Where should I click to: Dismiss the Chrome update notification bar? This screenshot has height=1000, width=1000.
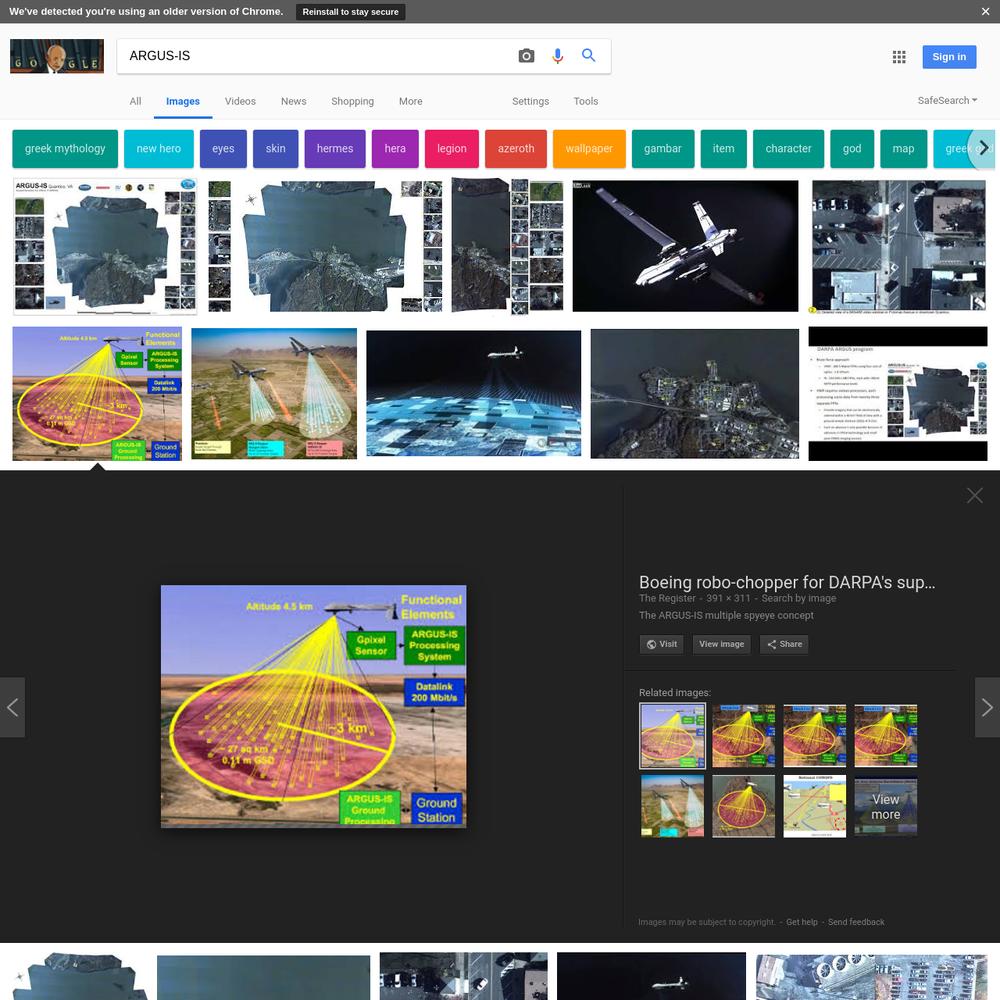pyautogui.click(x=985, y=11)
